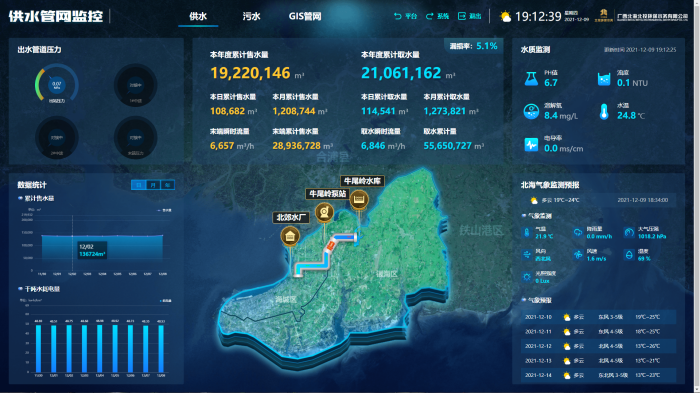
Task: Select the 牛尾岭泵站 pump marker icon
Action: click(x=325, y=212)
